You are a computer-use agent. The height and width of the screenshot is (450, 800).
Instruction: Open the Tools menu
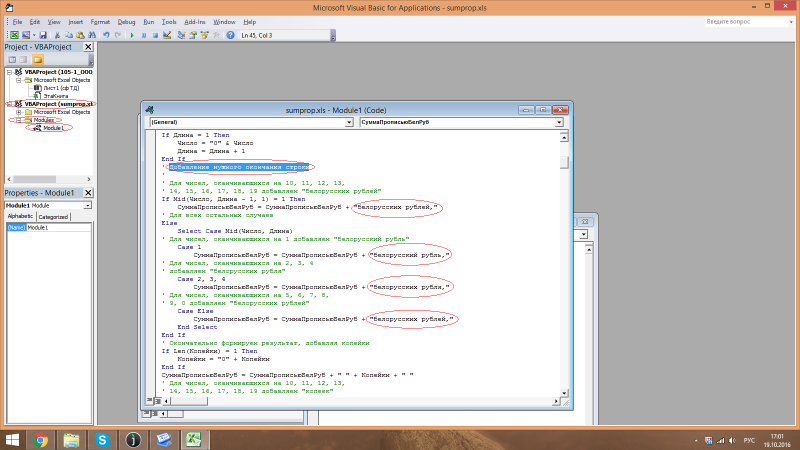169,22
